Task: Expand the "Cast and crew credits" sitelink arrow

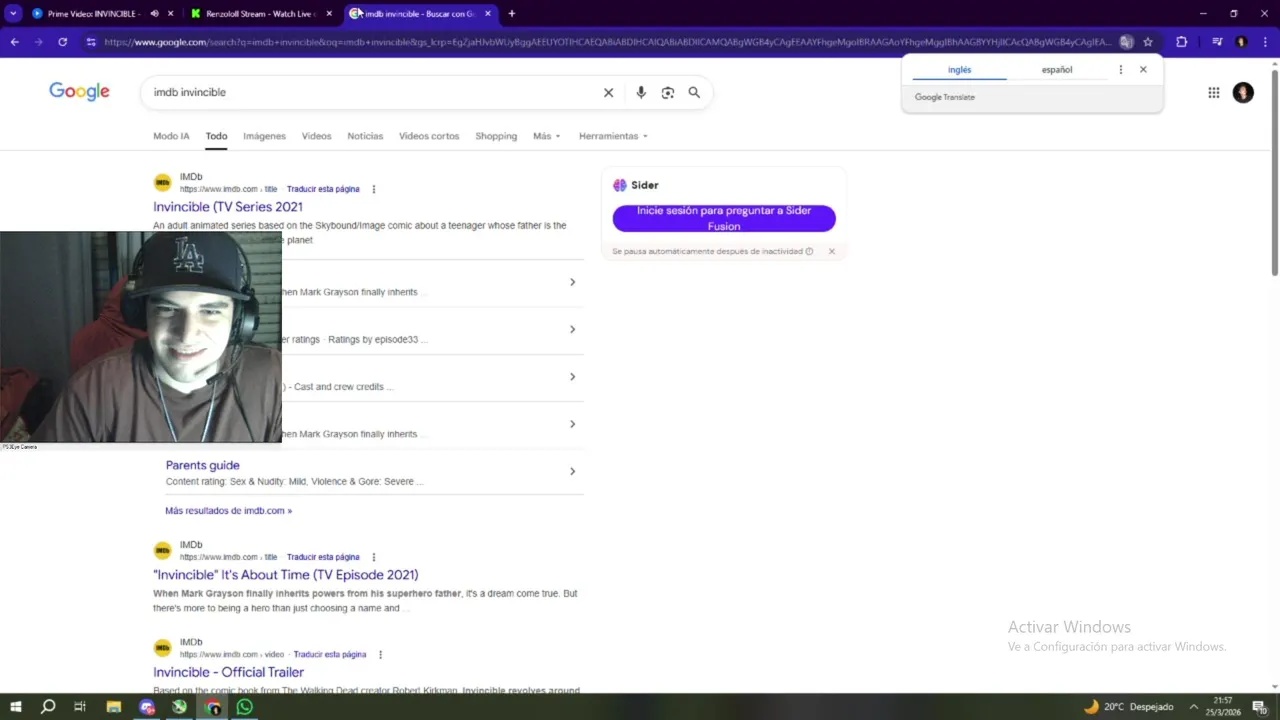Action: coord(572,377)
